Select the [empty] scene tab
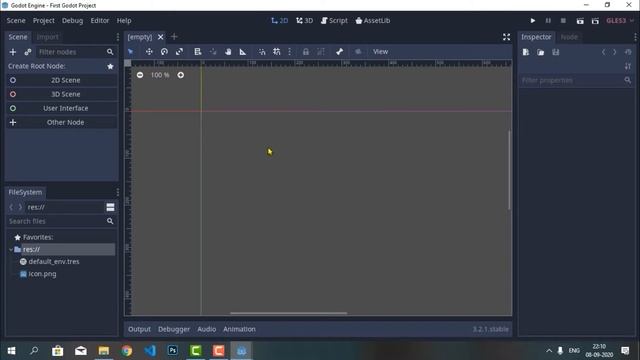This screenshot has height=360, width=640. coord(140,37)
